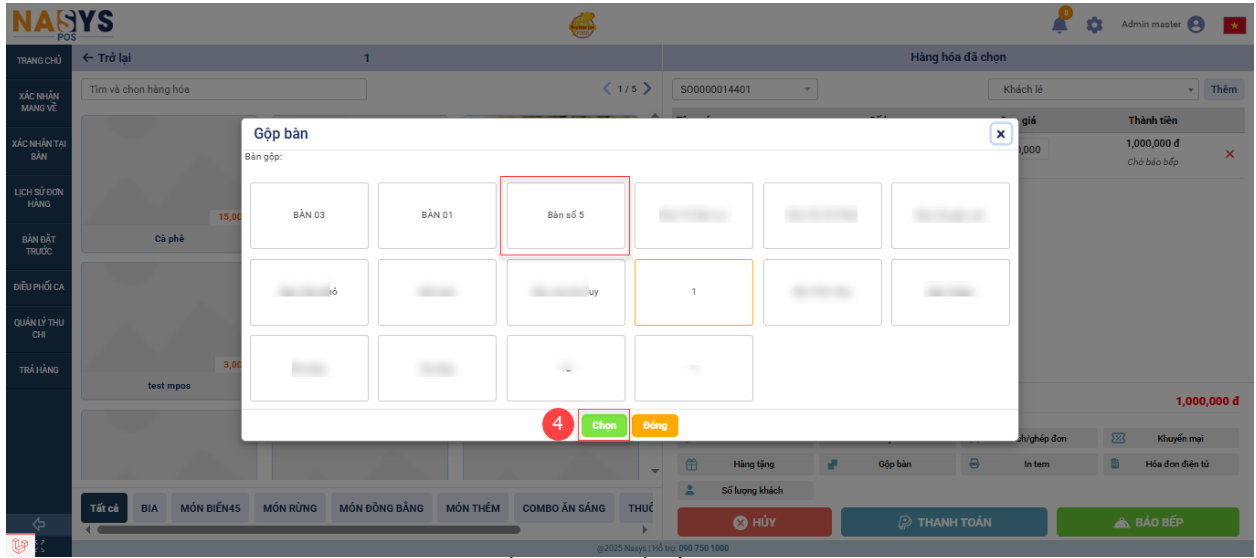Open the order number SO0000014401 dropdown

(745, 89)
